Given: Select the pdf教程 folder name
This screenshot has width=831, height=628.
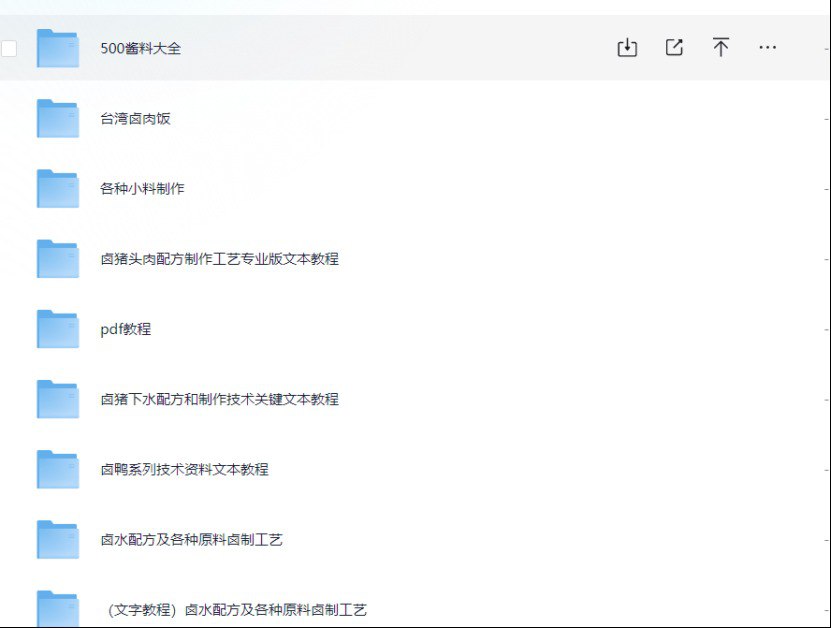Looking at the screenshot, I should pyautogui.click(x=126, y=329).
